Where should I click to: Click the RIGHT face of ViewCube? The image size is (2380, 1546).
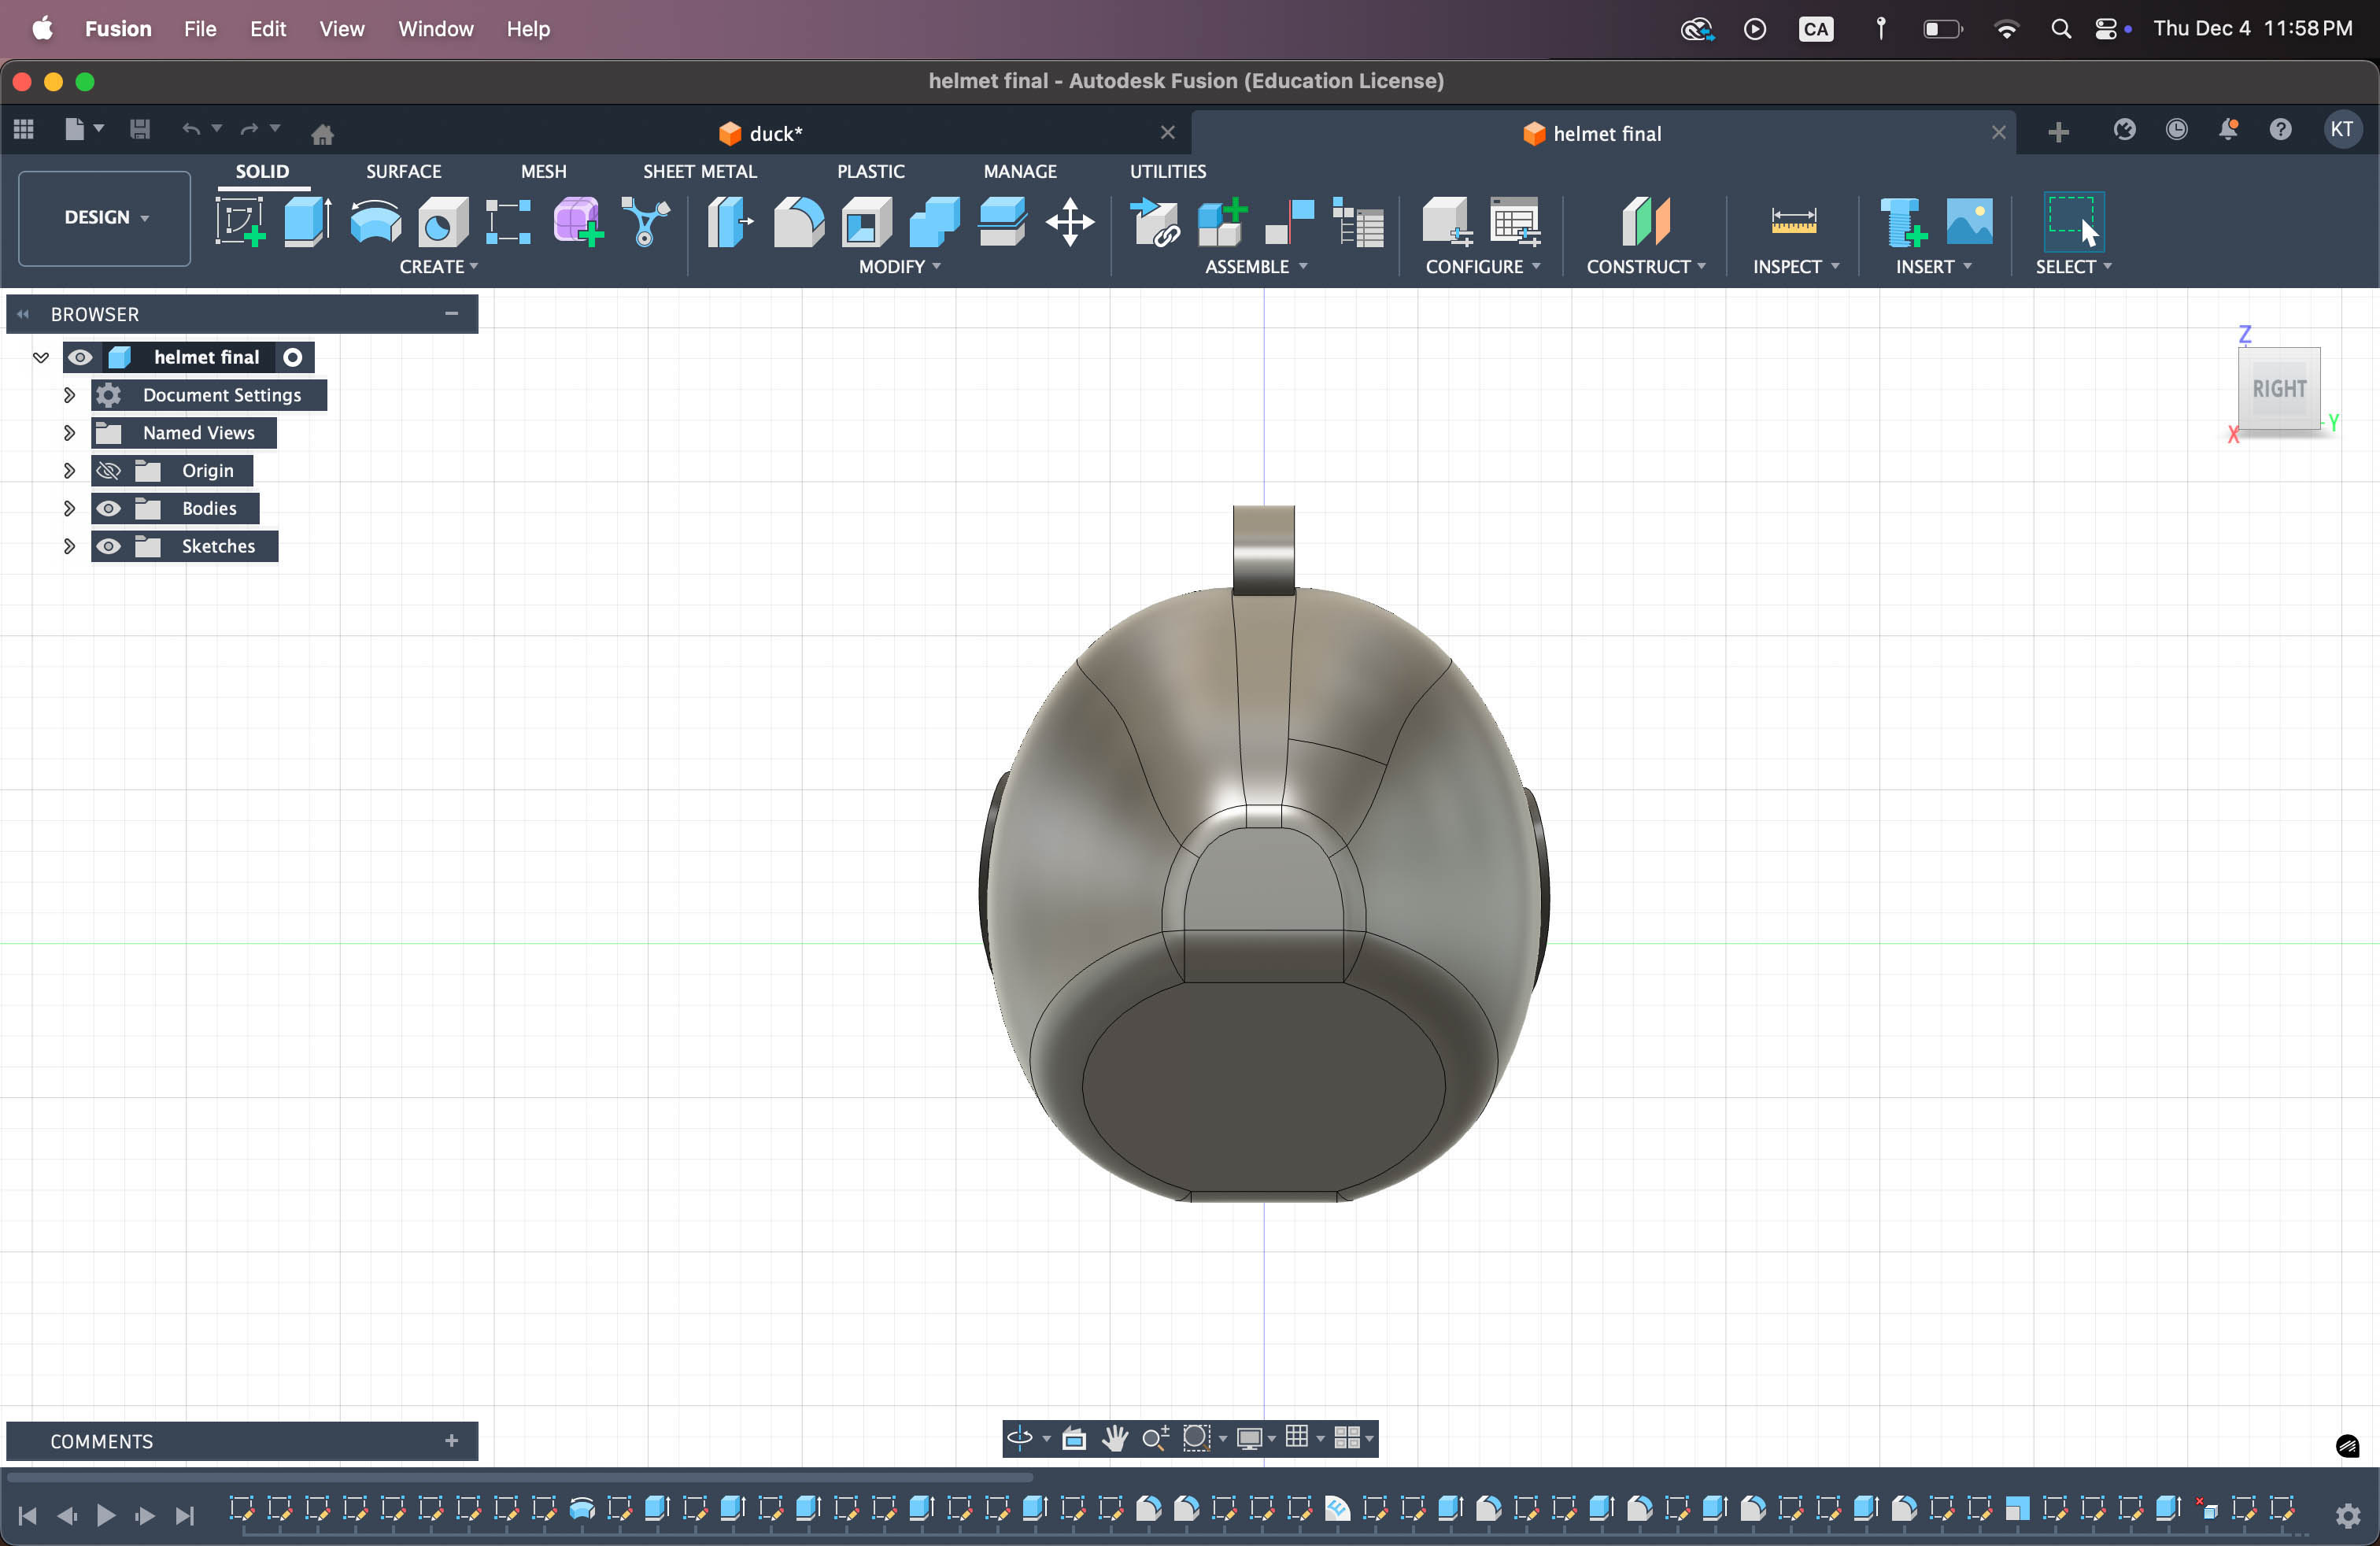tap(2279, 388)
